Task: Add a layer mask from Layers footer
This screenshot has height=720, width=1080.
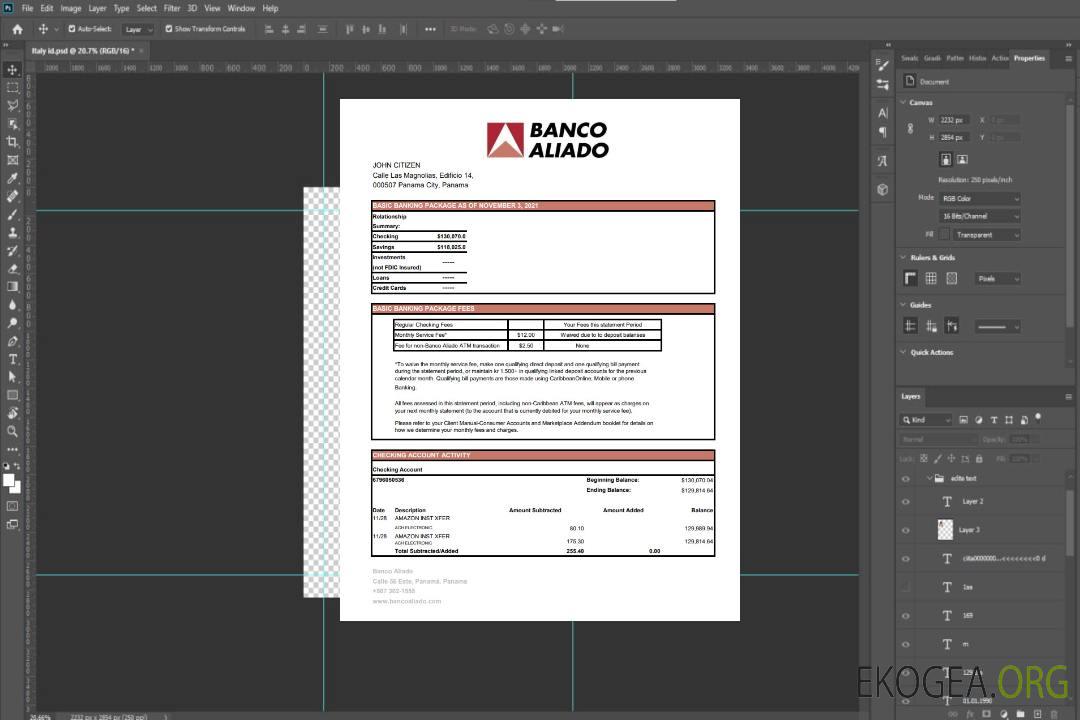Action: coord(986,714)
